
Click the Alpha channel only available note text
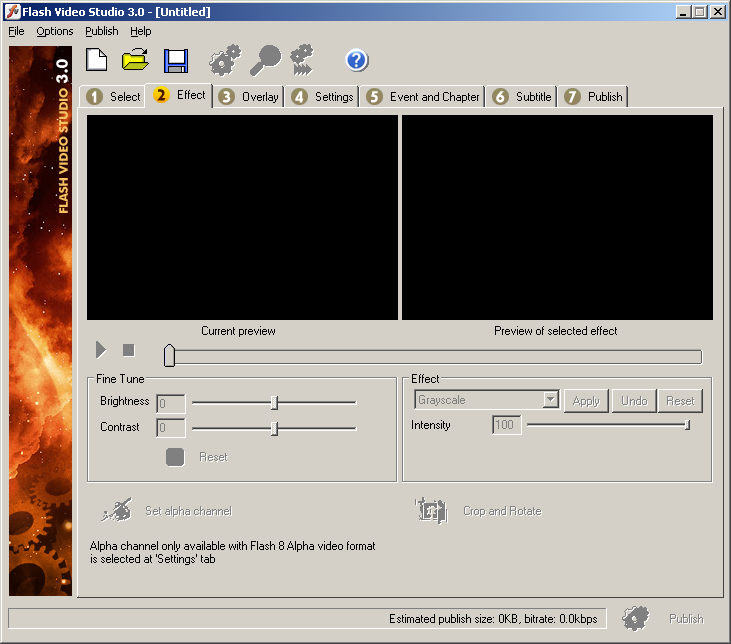232,552
